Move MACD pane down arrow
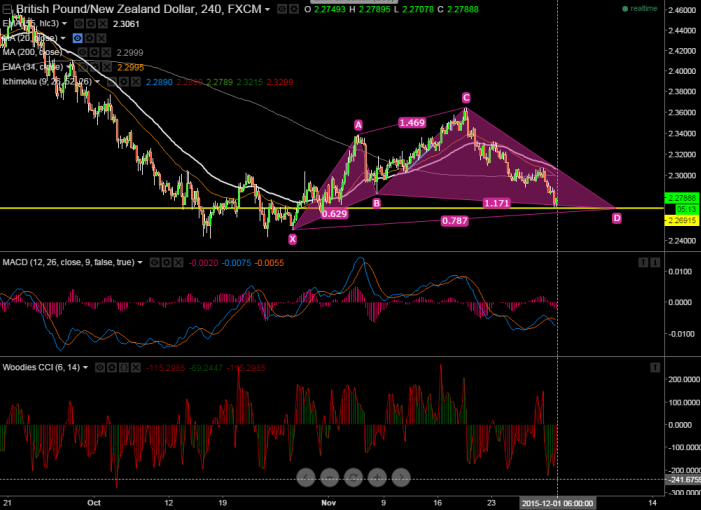 point(655,262)
